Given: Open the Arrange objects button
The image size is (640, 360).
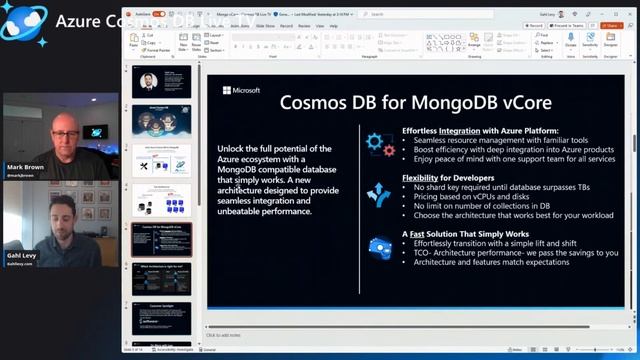Looking at the screenshot, I should (474, 41).
